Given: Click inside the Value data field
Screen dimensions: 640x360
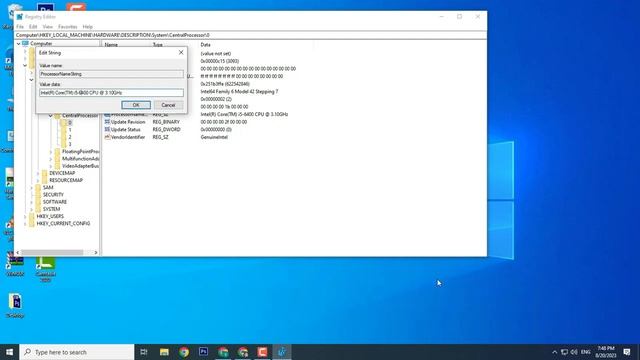Looking at the screenshot, I should click(x=111, y=93).
